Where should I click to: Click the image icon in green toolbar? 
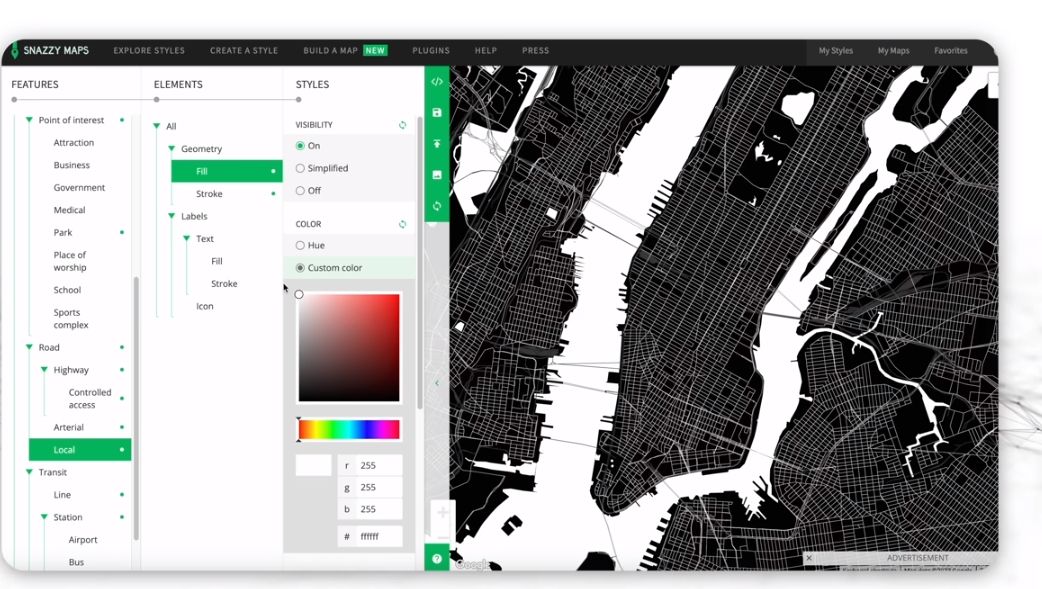point(437,175)
